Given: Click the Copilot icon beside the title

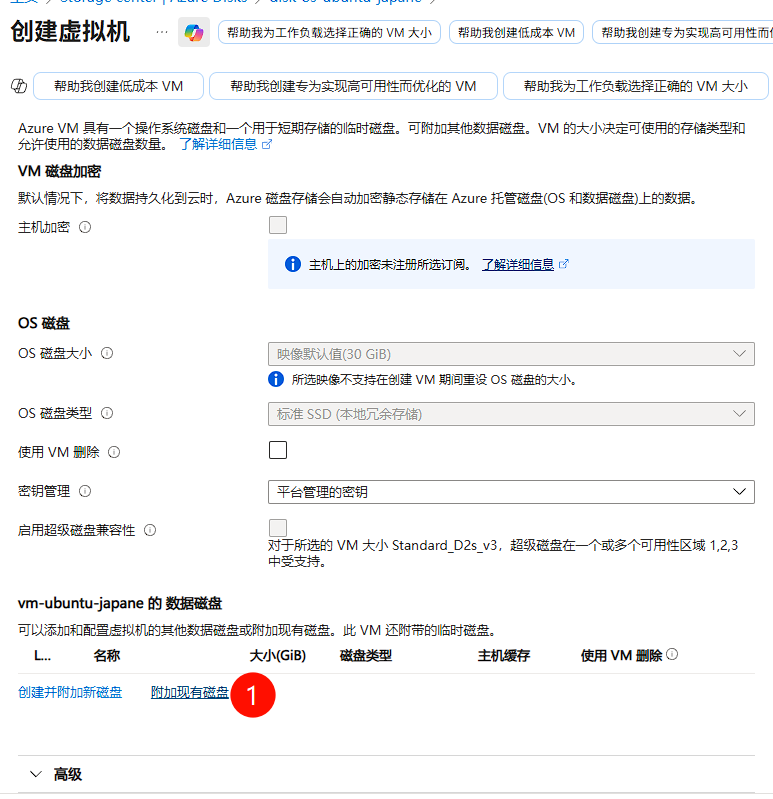Looking at the screenshot, I should (193, 33).
